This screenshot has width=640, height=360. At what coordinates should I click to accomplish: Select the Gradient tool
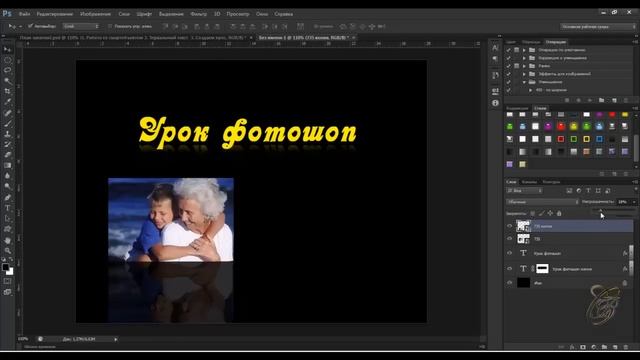click(x=7, y=166)
